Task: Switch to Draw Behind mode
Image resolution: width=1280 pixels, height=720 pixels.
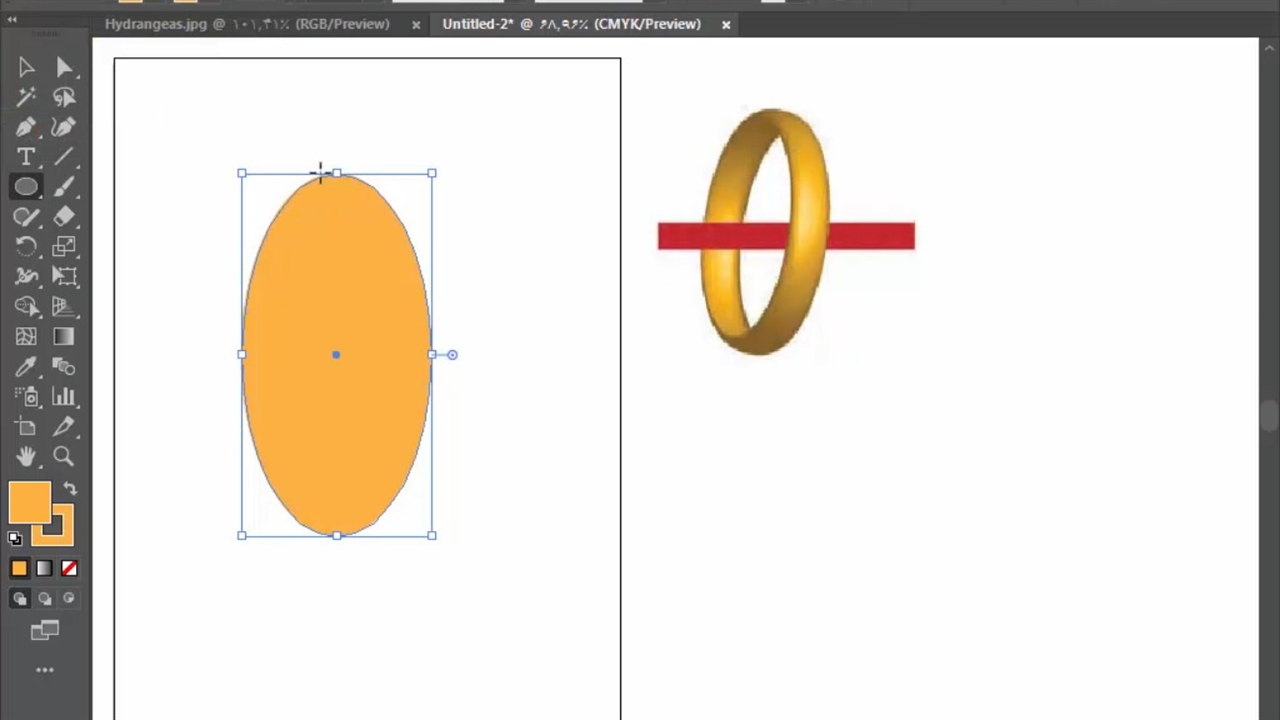Action: coord(45,598)
